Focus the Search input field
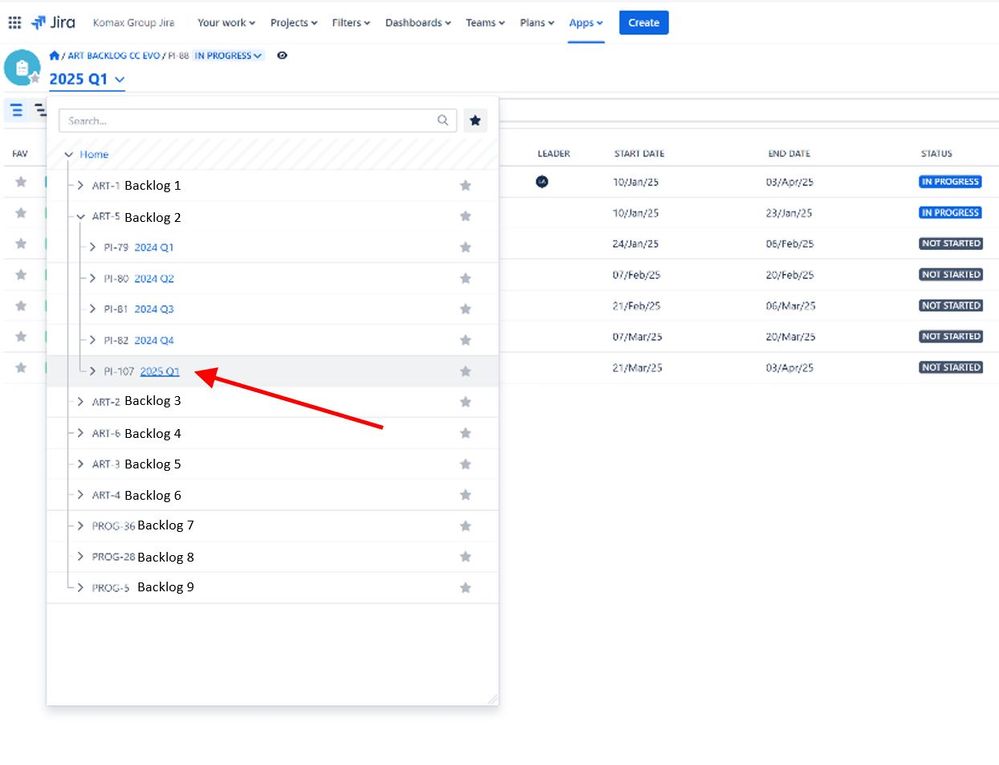 click(257, 120)
